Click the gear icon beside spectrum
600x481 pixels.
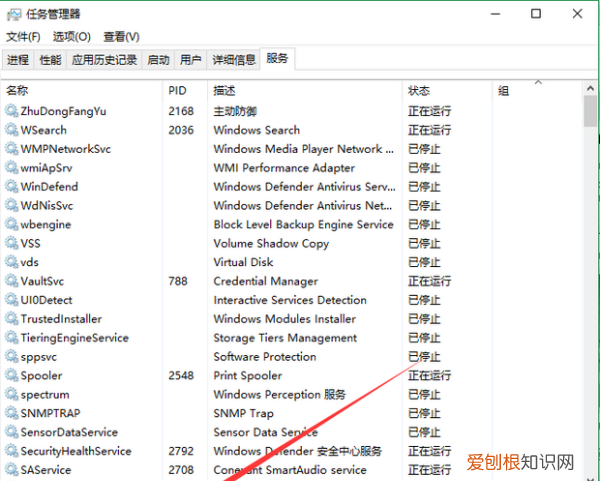click(x=11, y=394)
